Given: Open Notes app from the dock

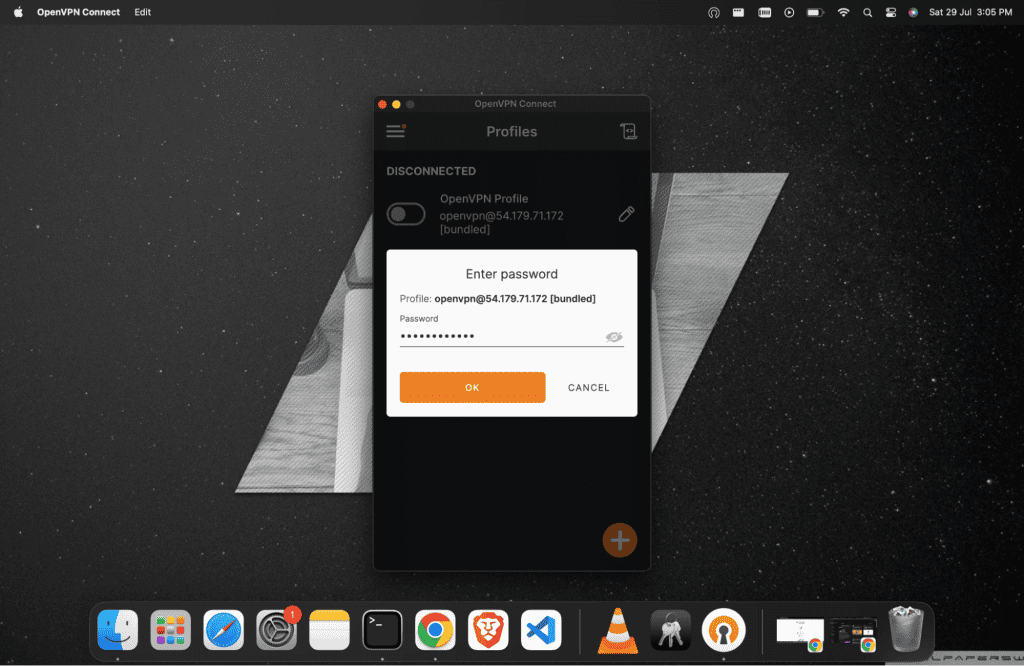Looking at the screenshot, I should coord(329,630).
